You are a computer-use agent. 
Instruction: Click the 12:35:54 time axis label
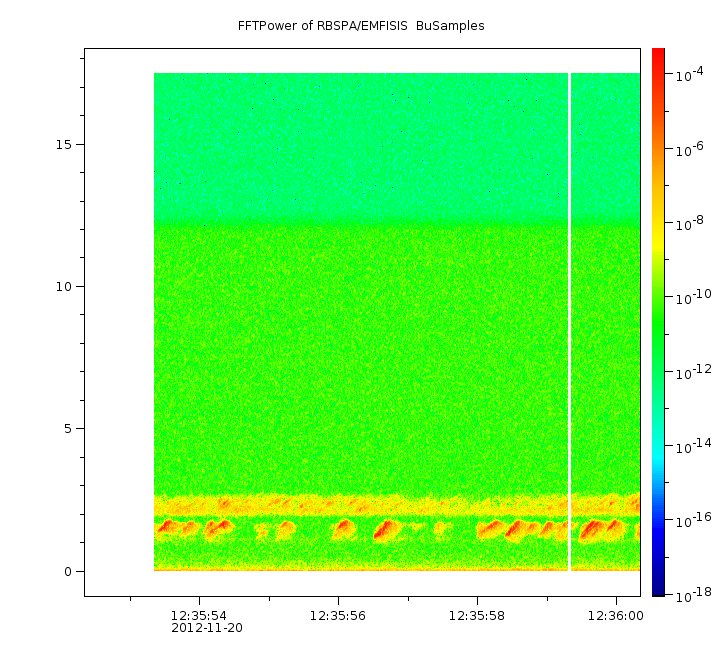point(197,614)
